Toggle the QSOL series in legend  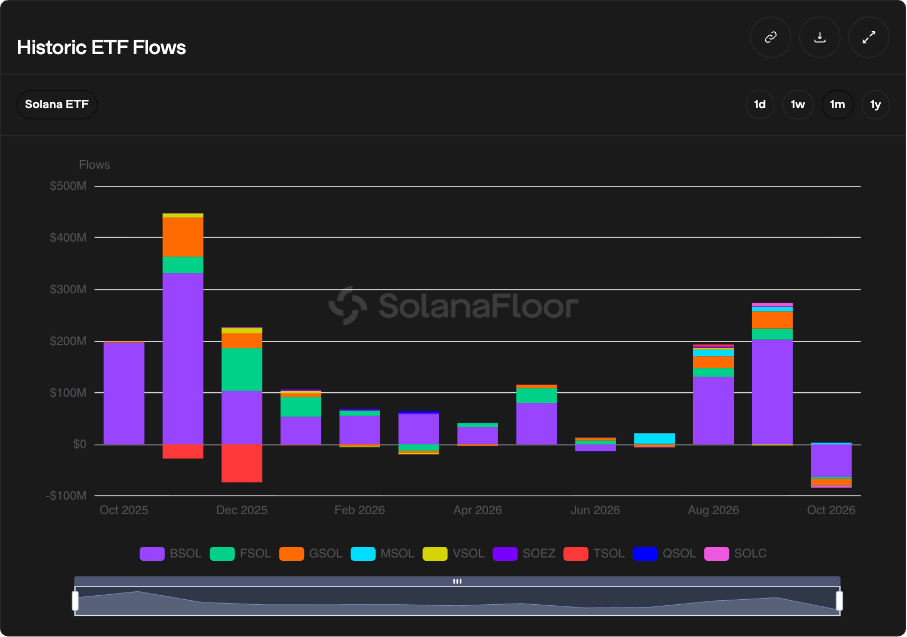tap(665, 554)
